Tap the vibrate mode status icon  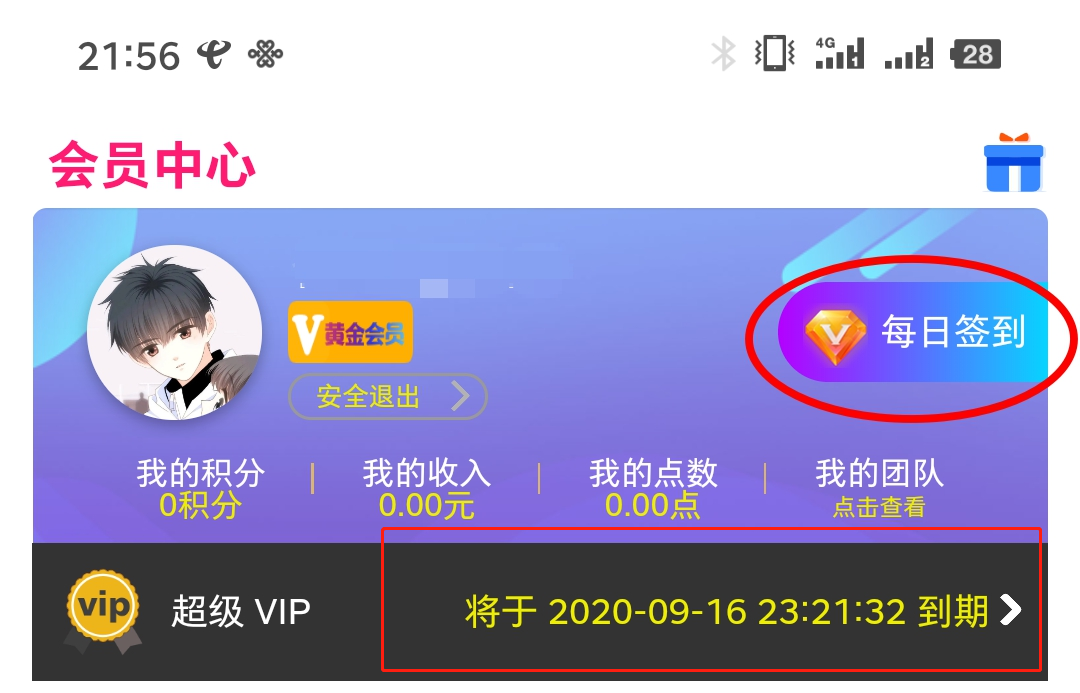pos(775,53)
